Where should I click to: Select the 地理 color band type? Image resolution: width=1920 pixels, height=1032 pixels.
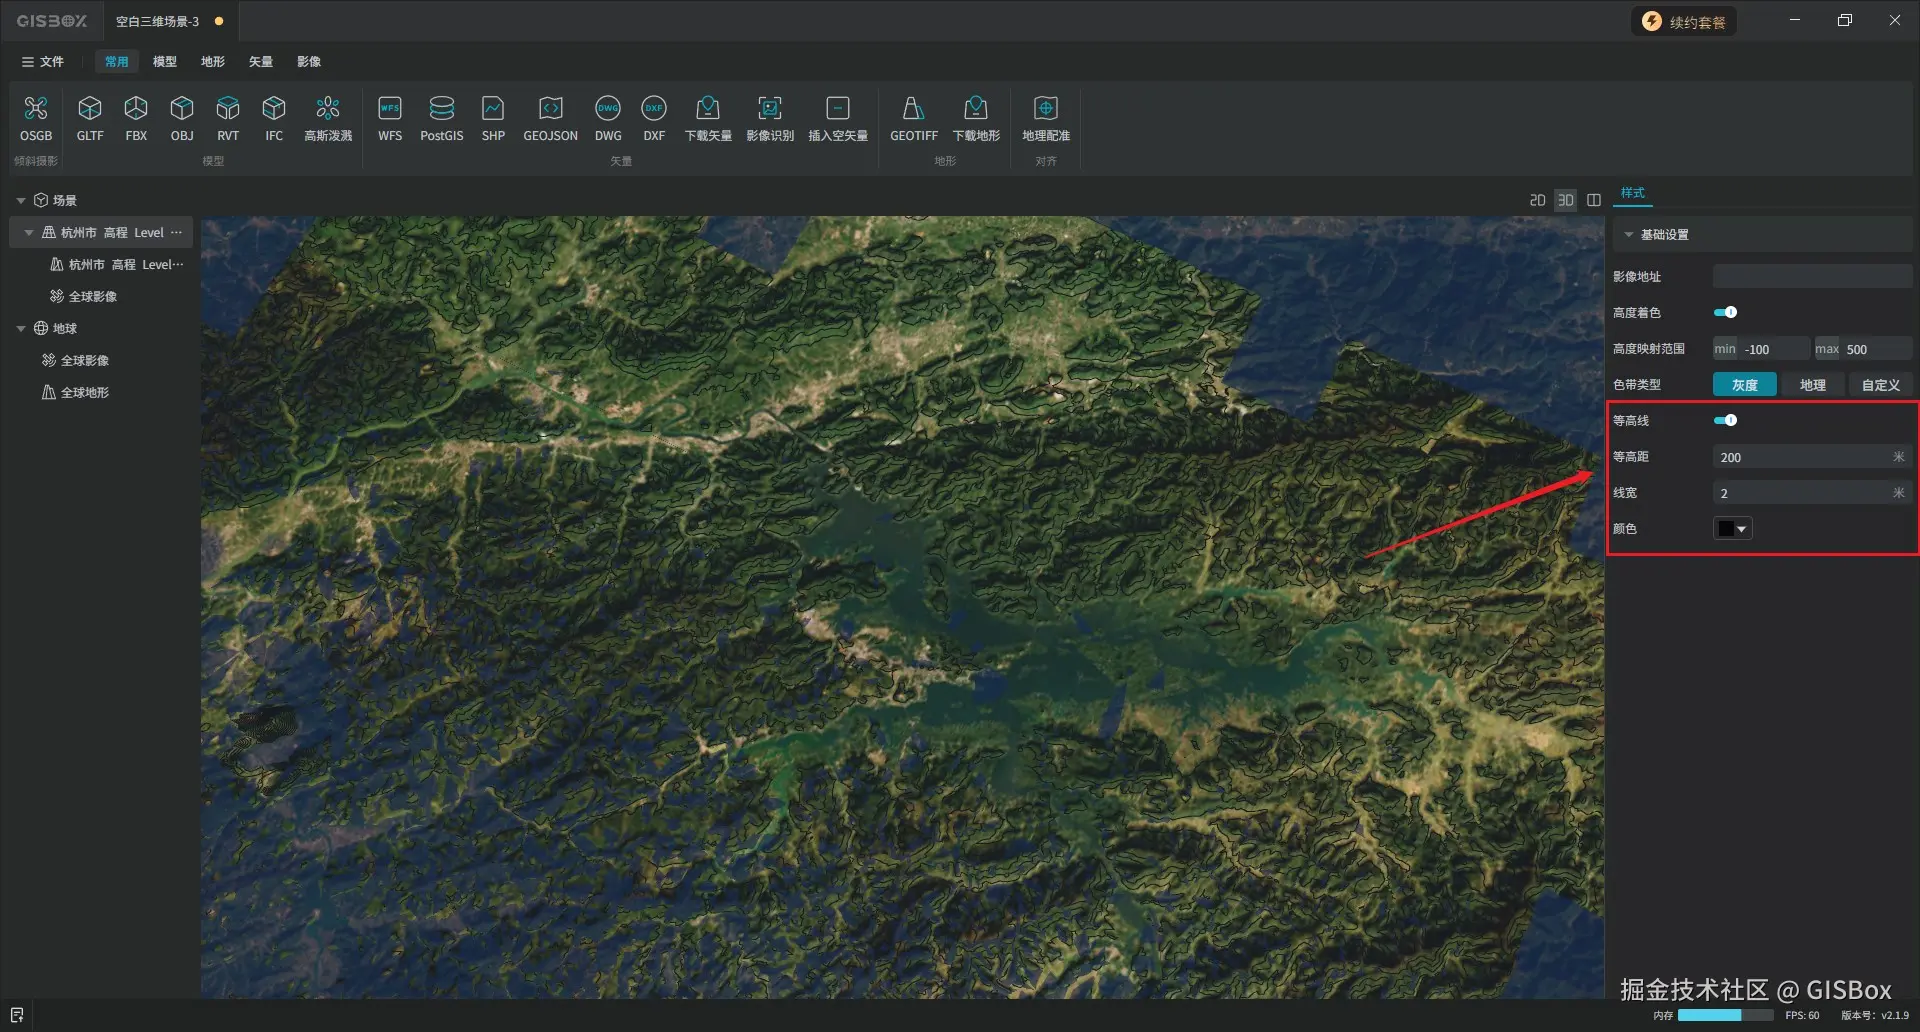coord(1813,385)
